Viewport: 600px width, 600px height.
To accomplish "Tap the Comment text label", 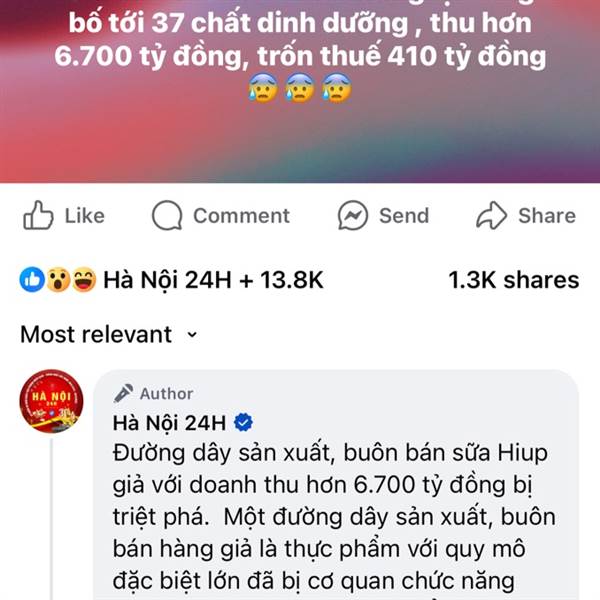I will click(x=241, y=215).
